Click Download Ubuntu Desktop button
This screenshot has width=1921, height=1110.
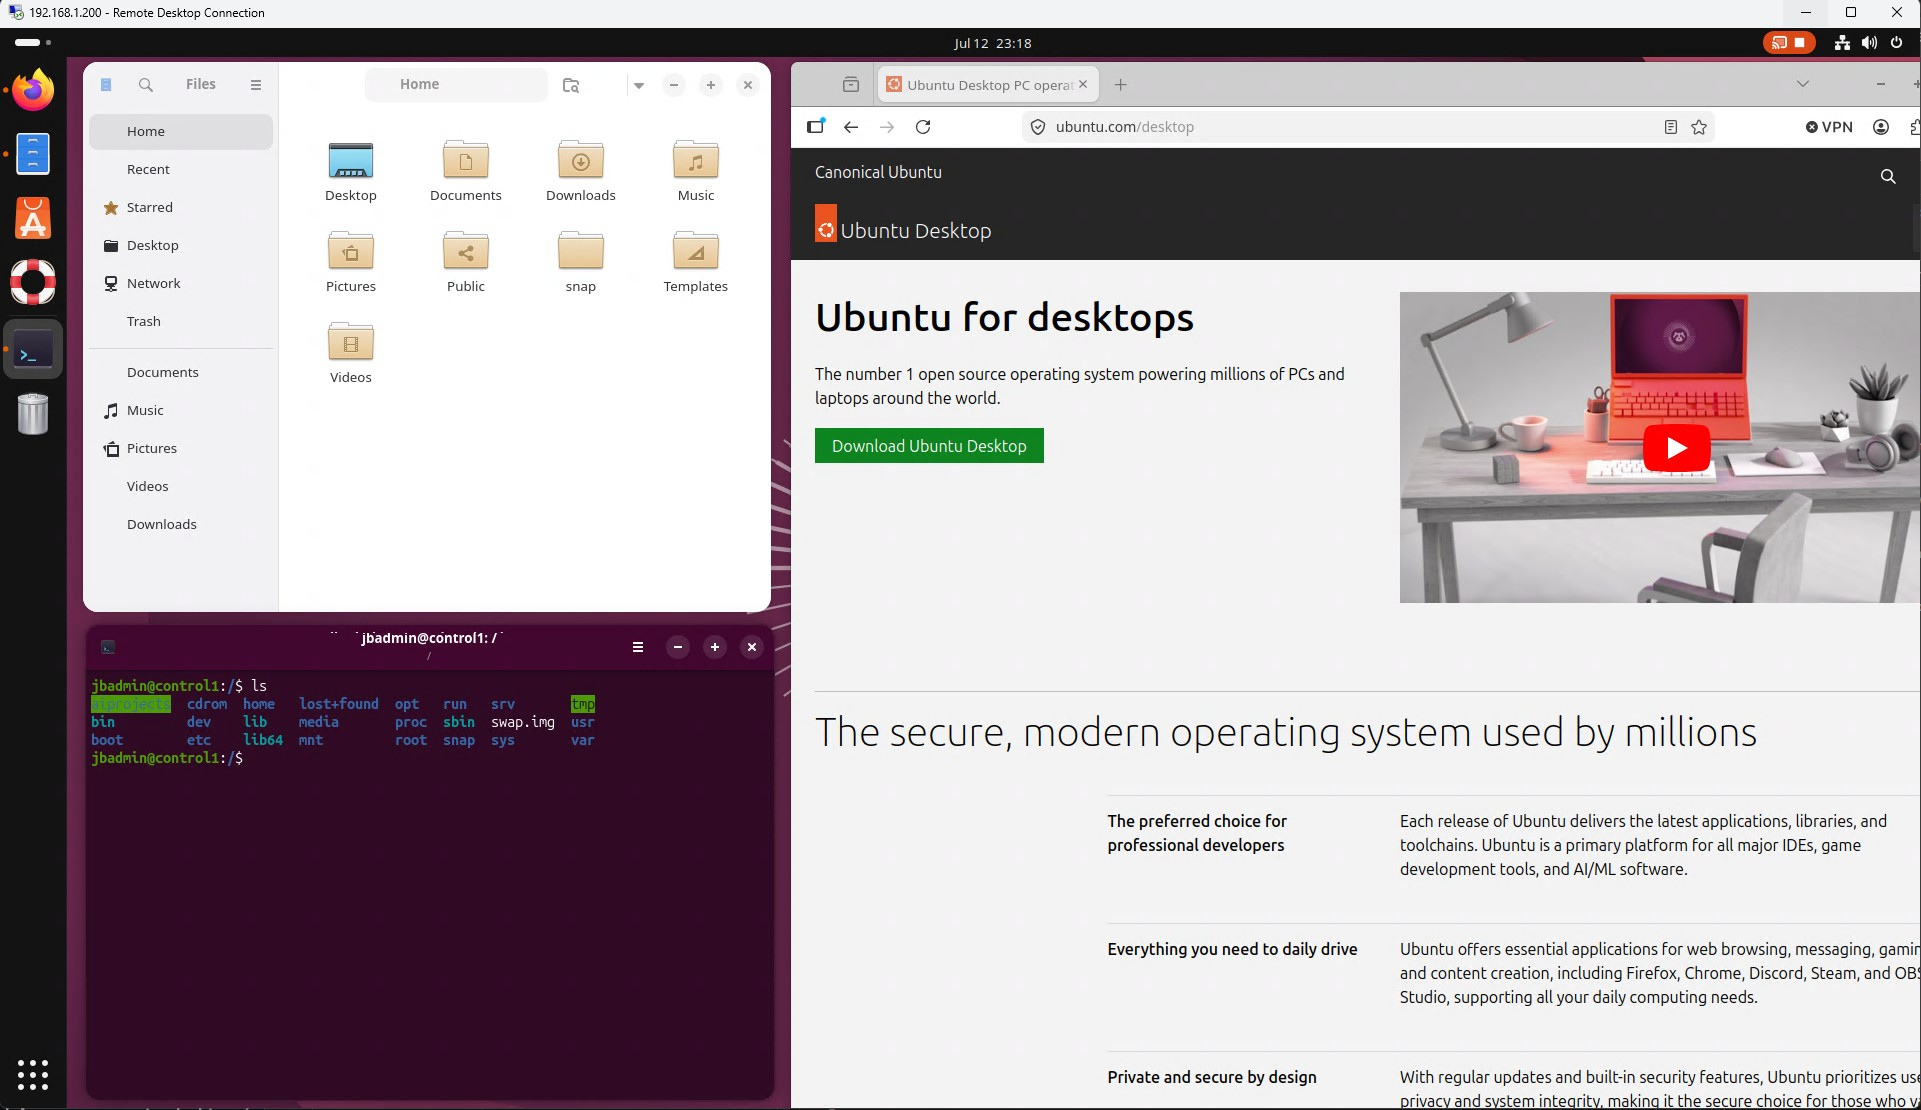click(929, 446)
